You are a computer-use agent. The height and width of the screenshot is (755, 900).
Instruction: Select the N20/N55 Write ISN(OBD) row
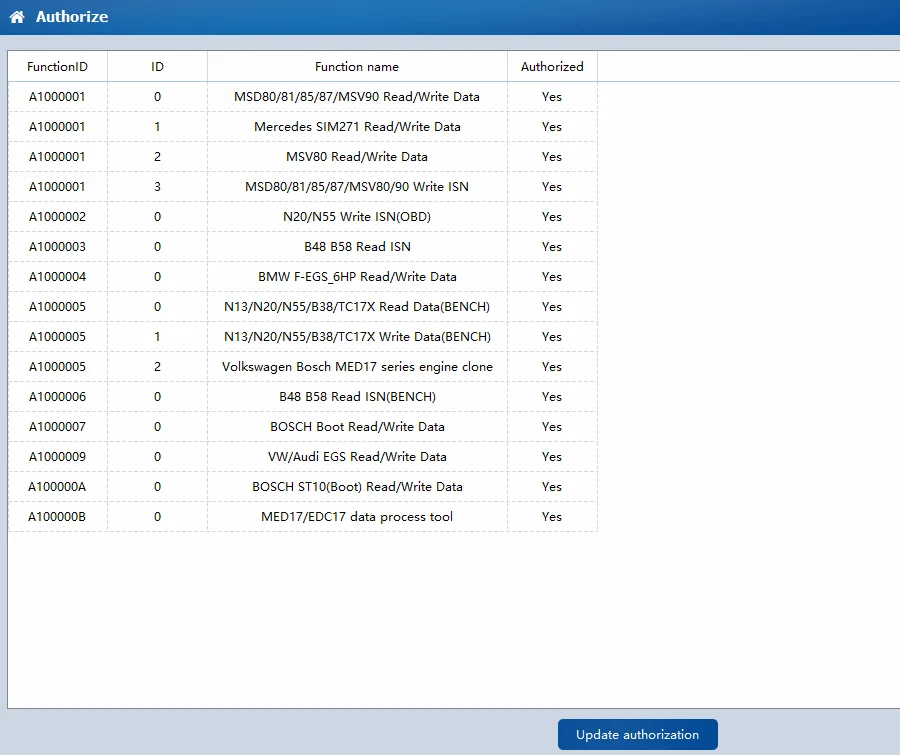pos(356,217)
